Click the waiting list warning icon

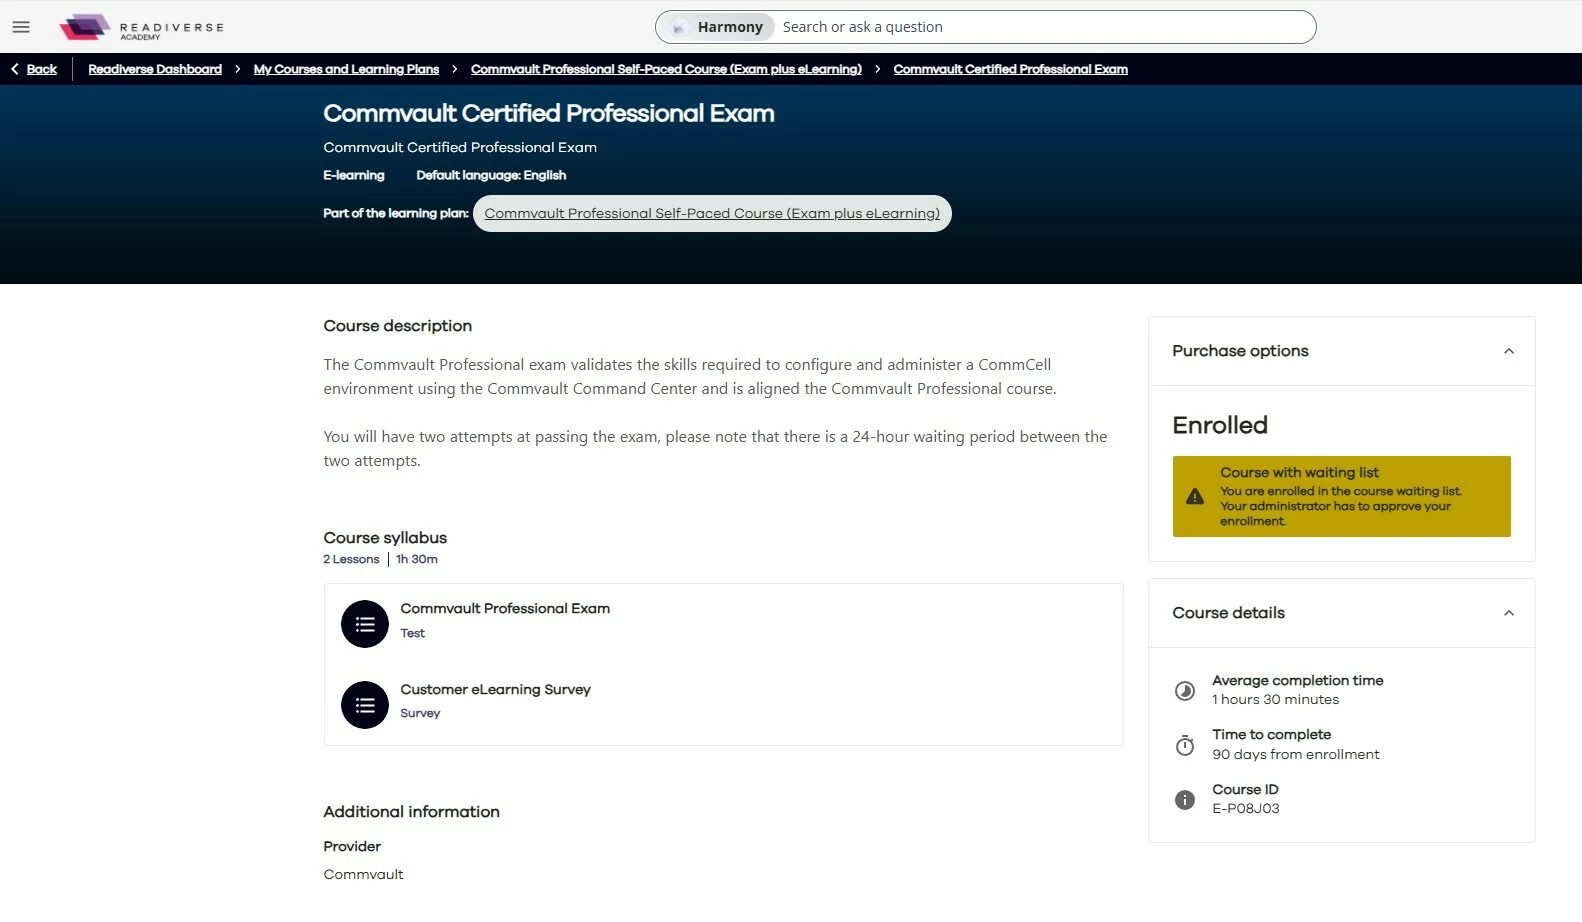tap(1195, 496)
